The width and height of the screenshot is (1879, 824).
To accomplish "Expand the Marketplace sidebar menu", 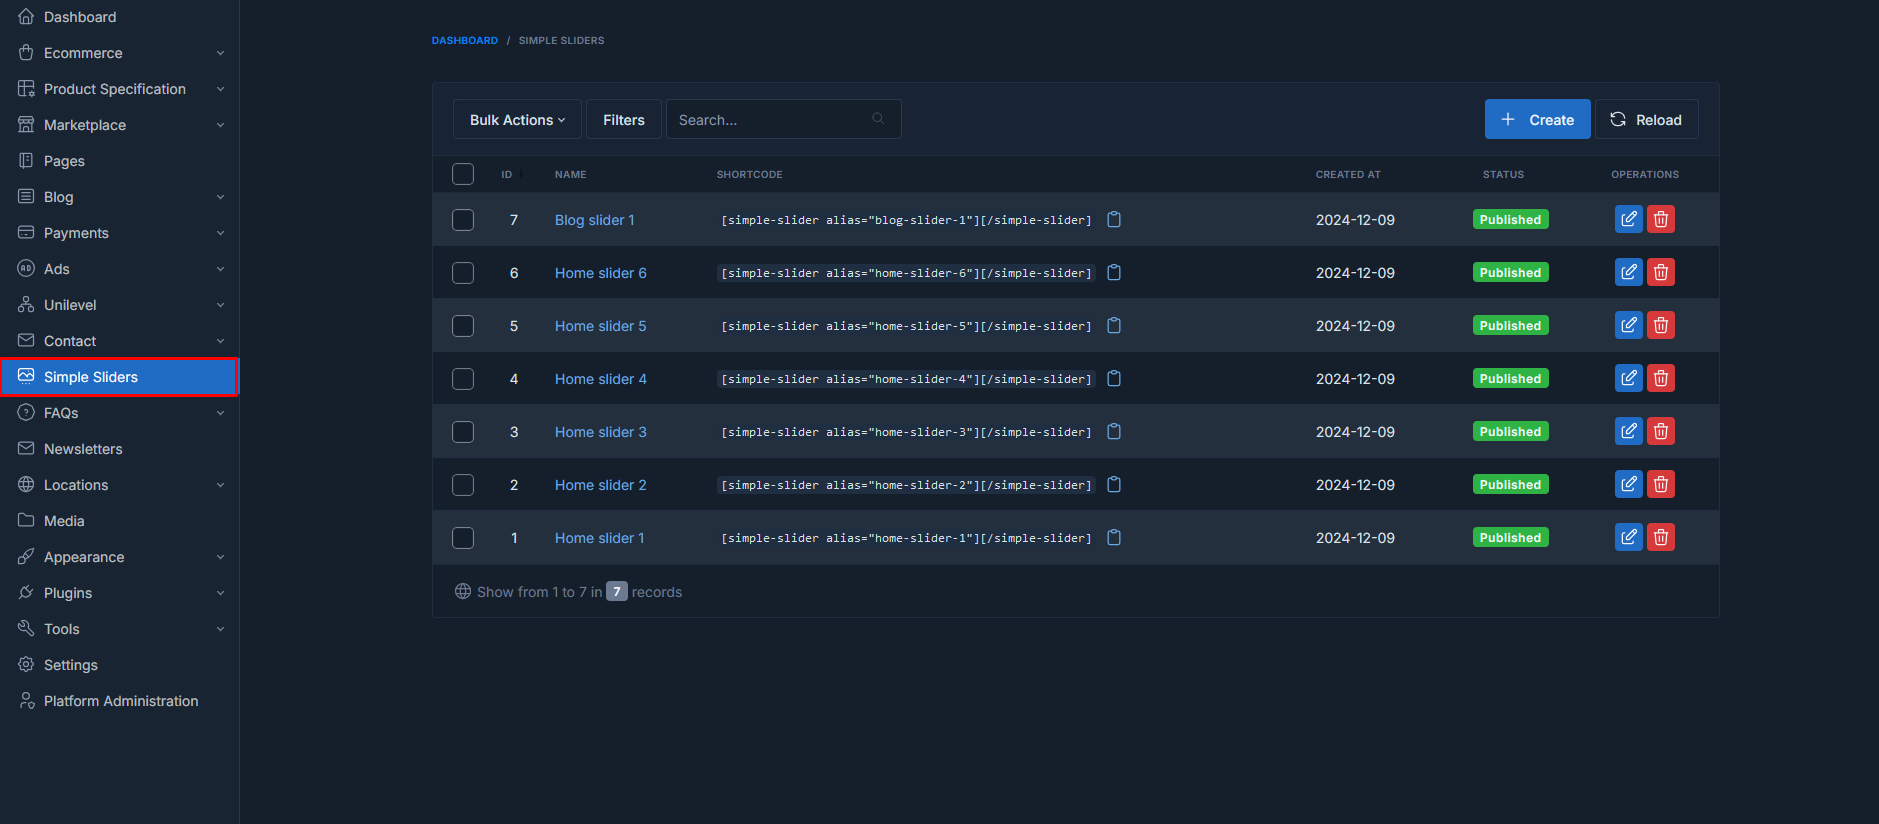I will point(120,125).
